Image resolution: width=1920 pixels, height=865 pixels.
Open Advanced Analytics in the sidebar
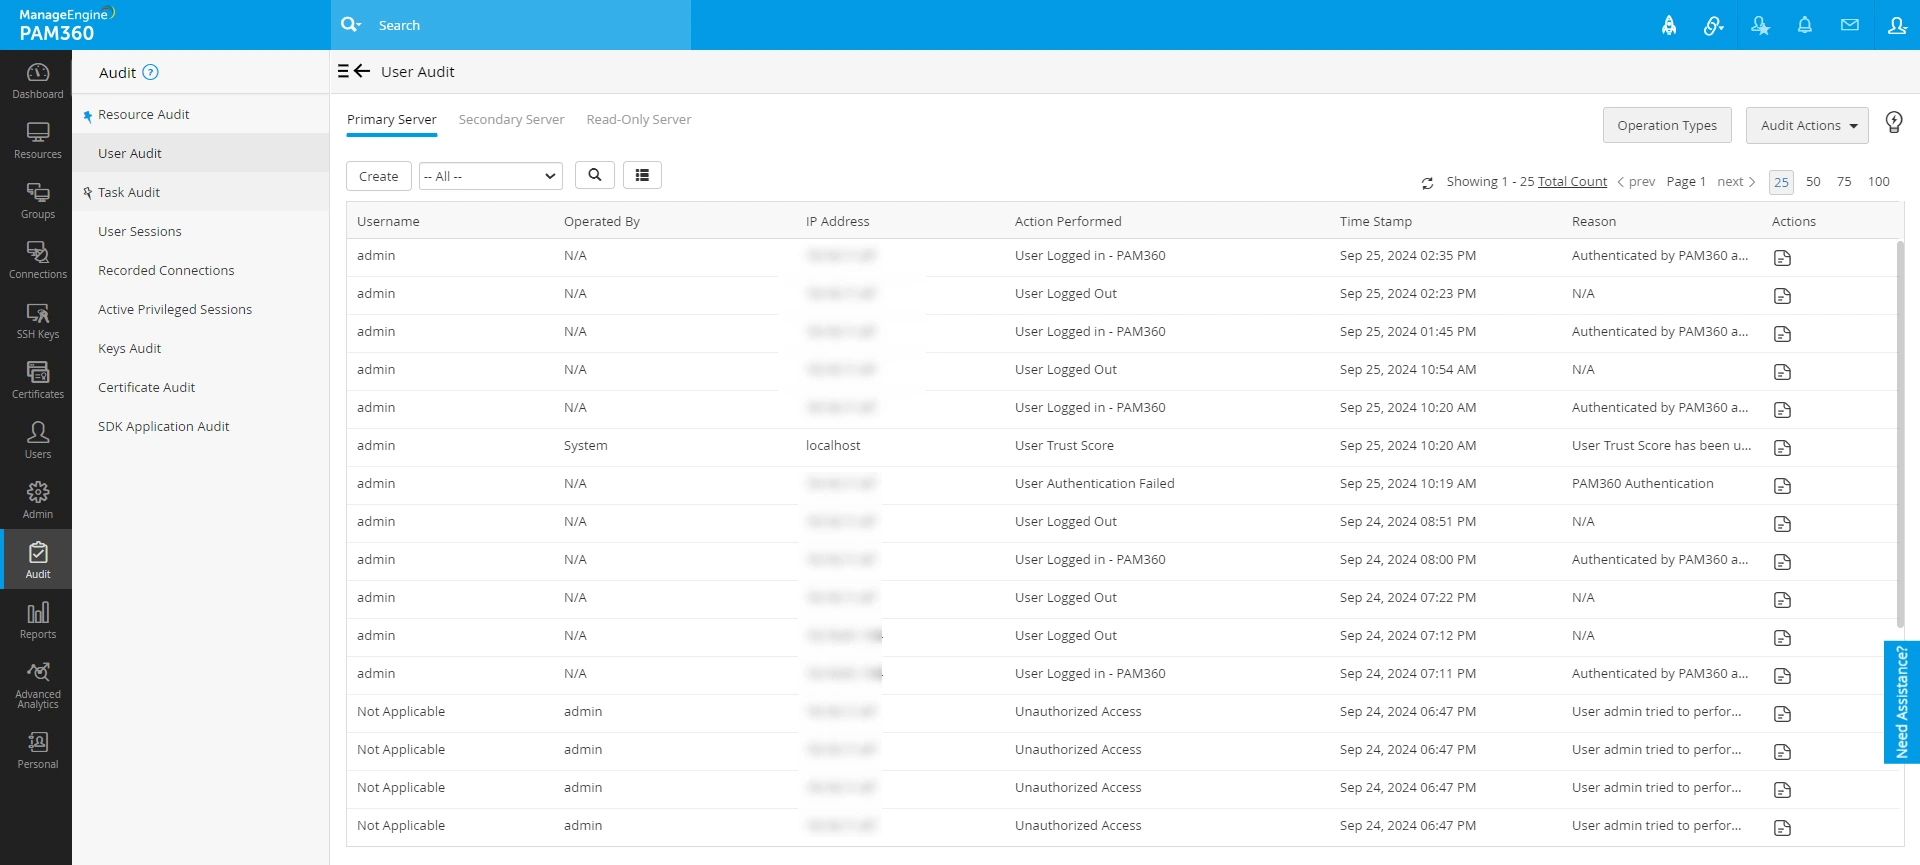pyautogui.click(x=37, y=685)
